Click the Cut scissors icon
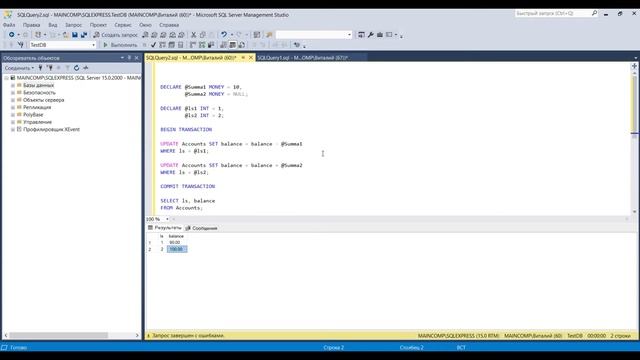This screenshot has height=360, width=640. tap(193, 35)
